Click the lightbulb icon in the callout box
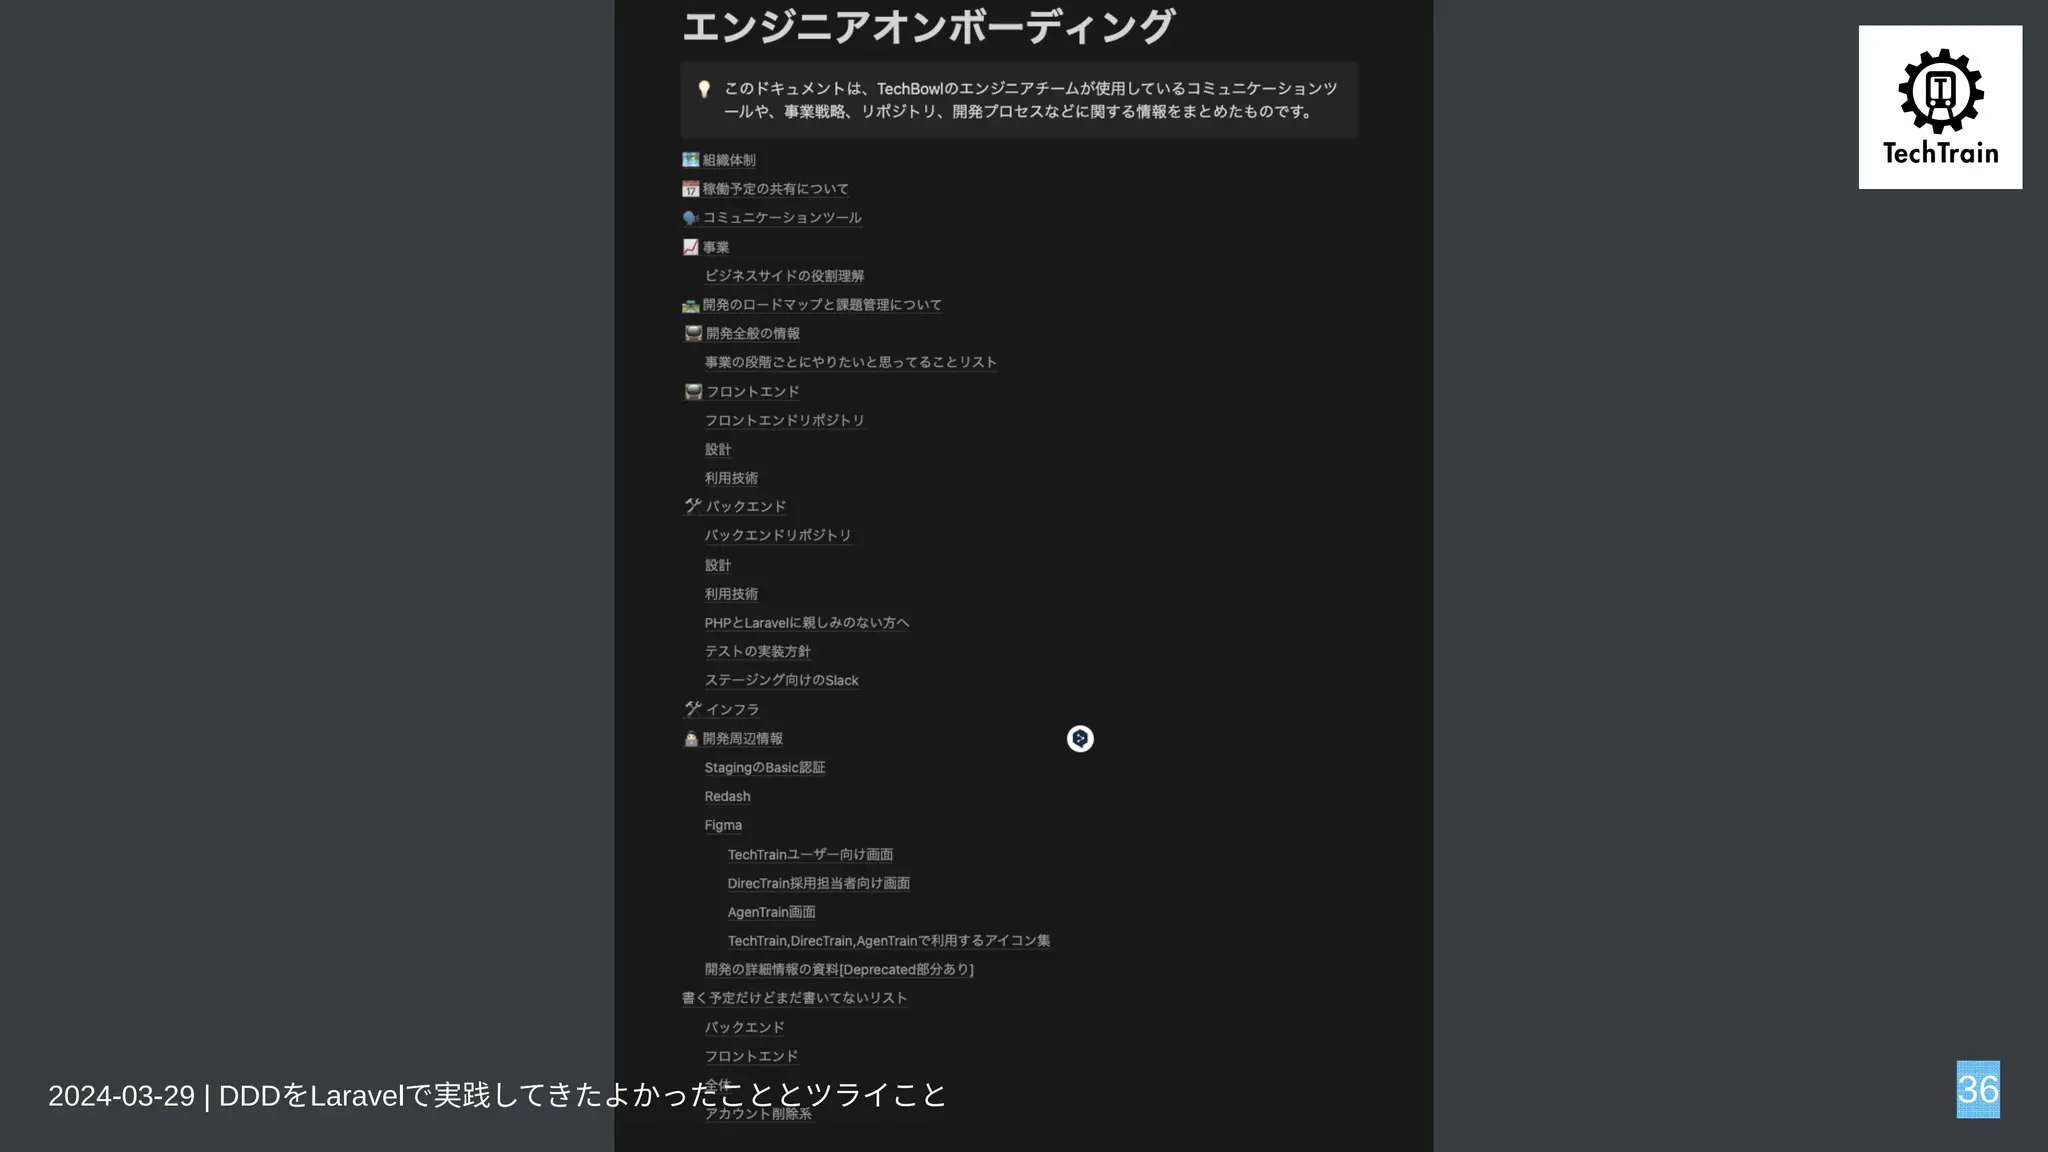 tap(704, 89)
